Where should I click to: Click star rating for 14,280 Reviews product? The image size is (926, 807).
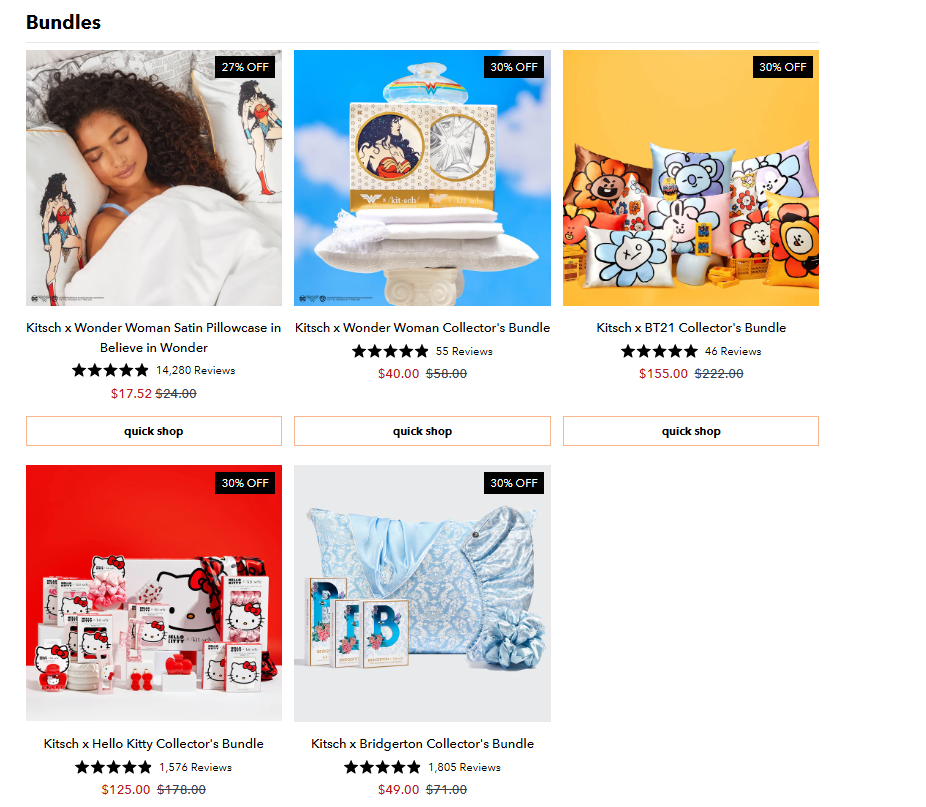pyautogui.click(x=110, y=370)
